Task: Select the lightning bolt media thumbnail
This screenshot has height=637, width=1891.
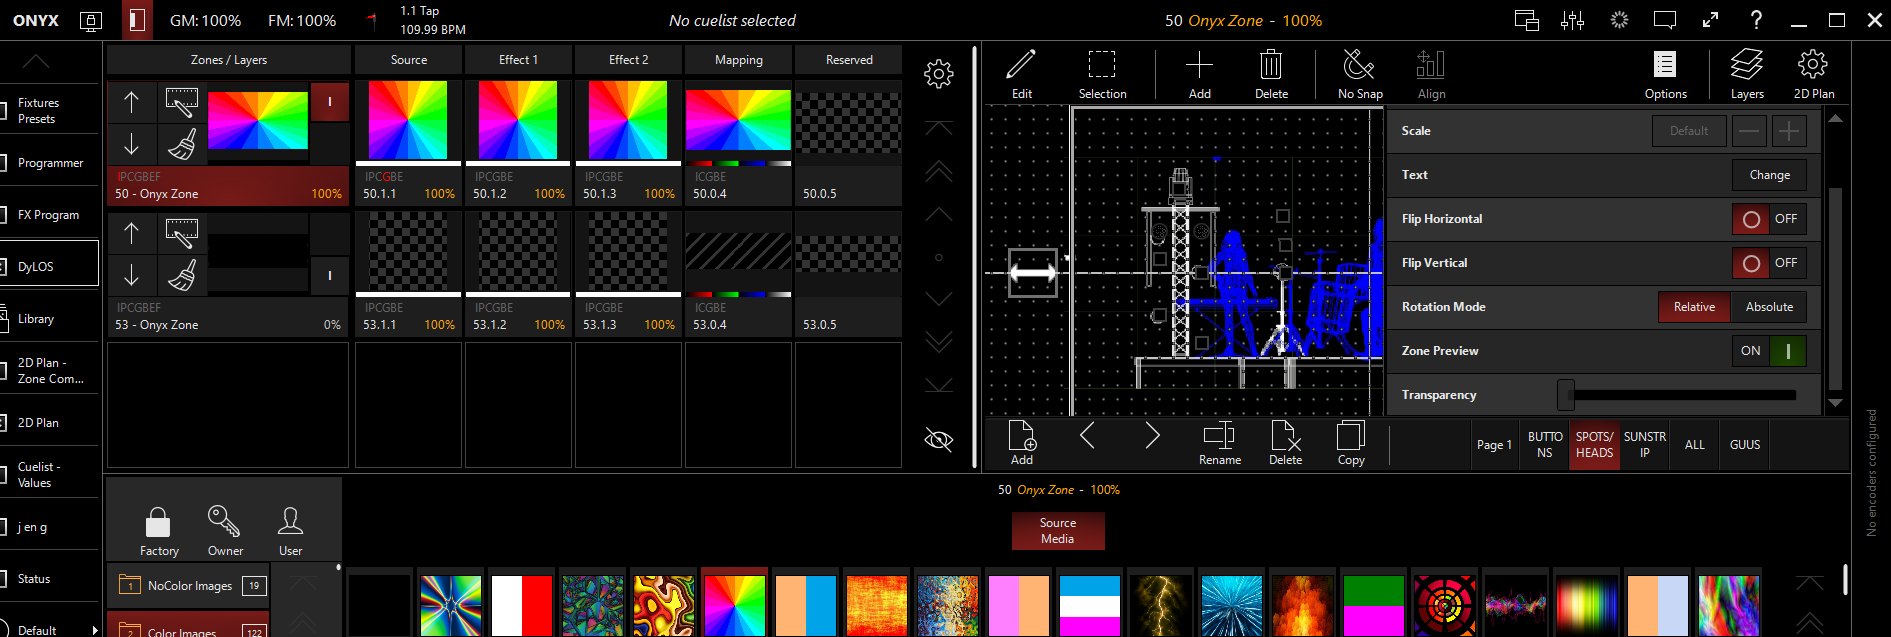Action: pos(1160,605)
